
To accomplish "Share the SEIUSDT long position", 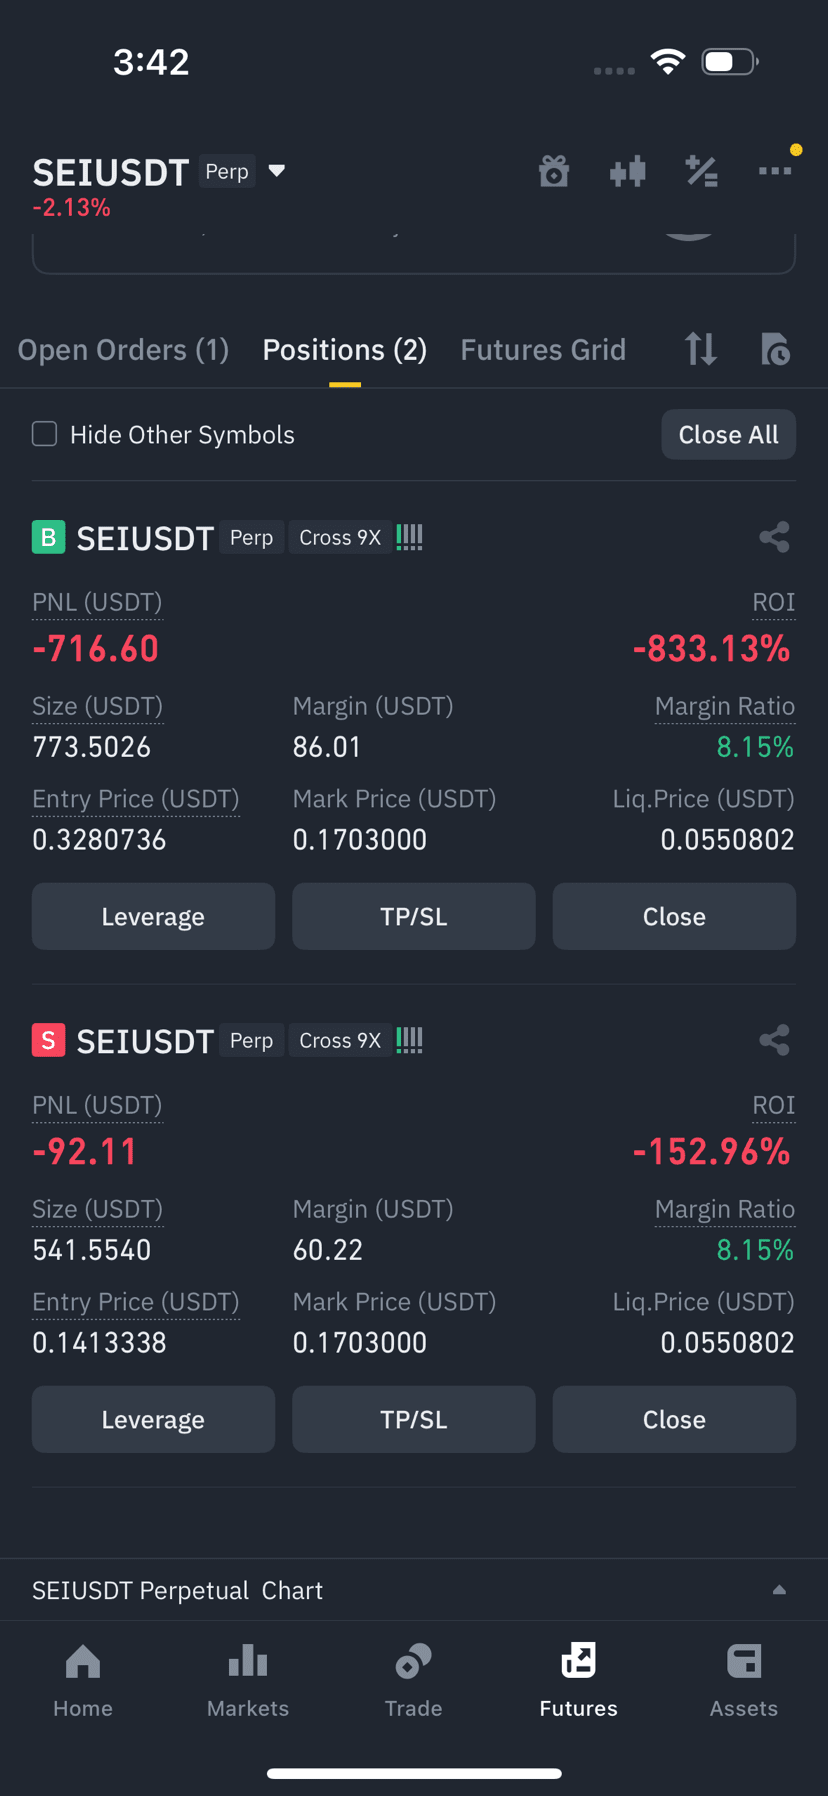I will (x=774, y=537).
